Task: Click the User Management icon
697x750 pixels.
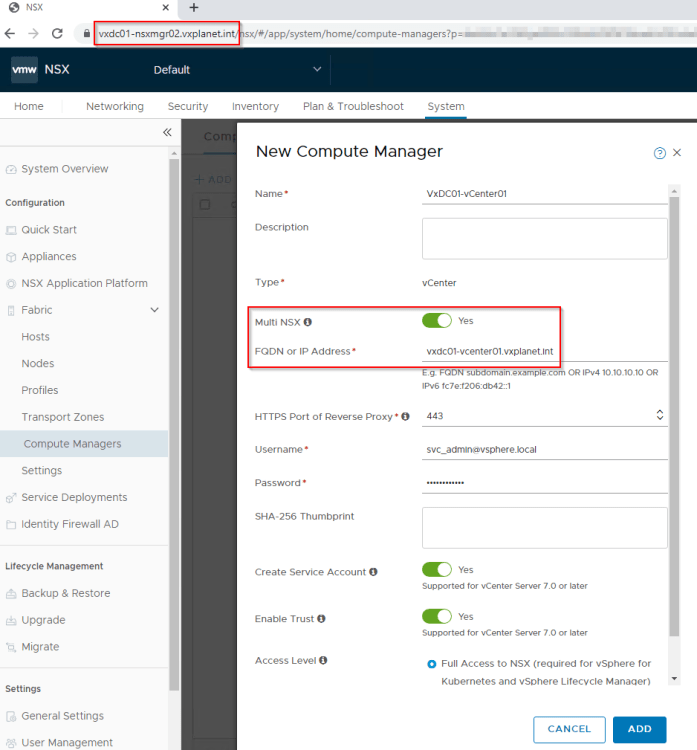Action: [x=11, y=743]
